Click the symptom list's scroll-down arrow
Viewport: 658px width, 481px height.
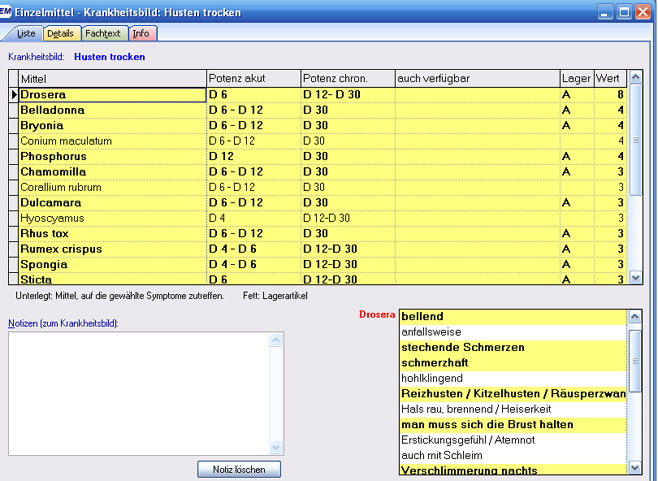click(634, 469)
